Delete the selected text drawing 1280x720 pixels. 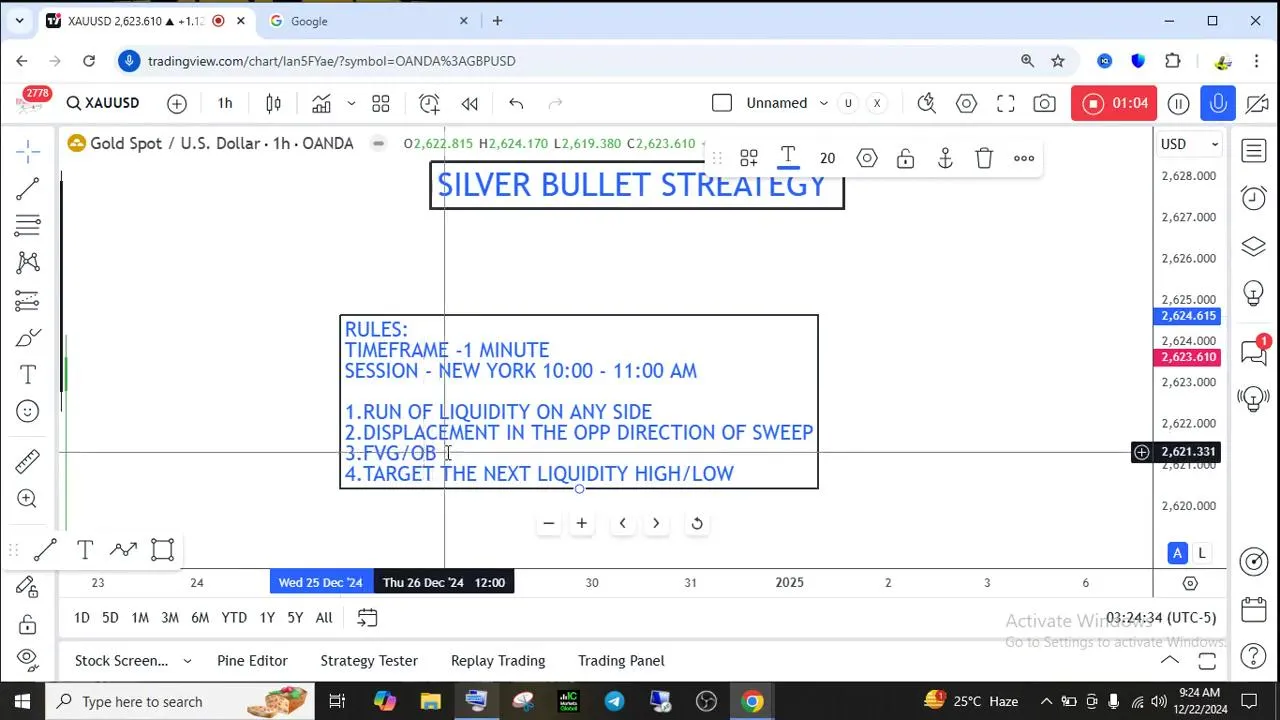[x=984, y=158]
